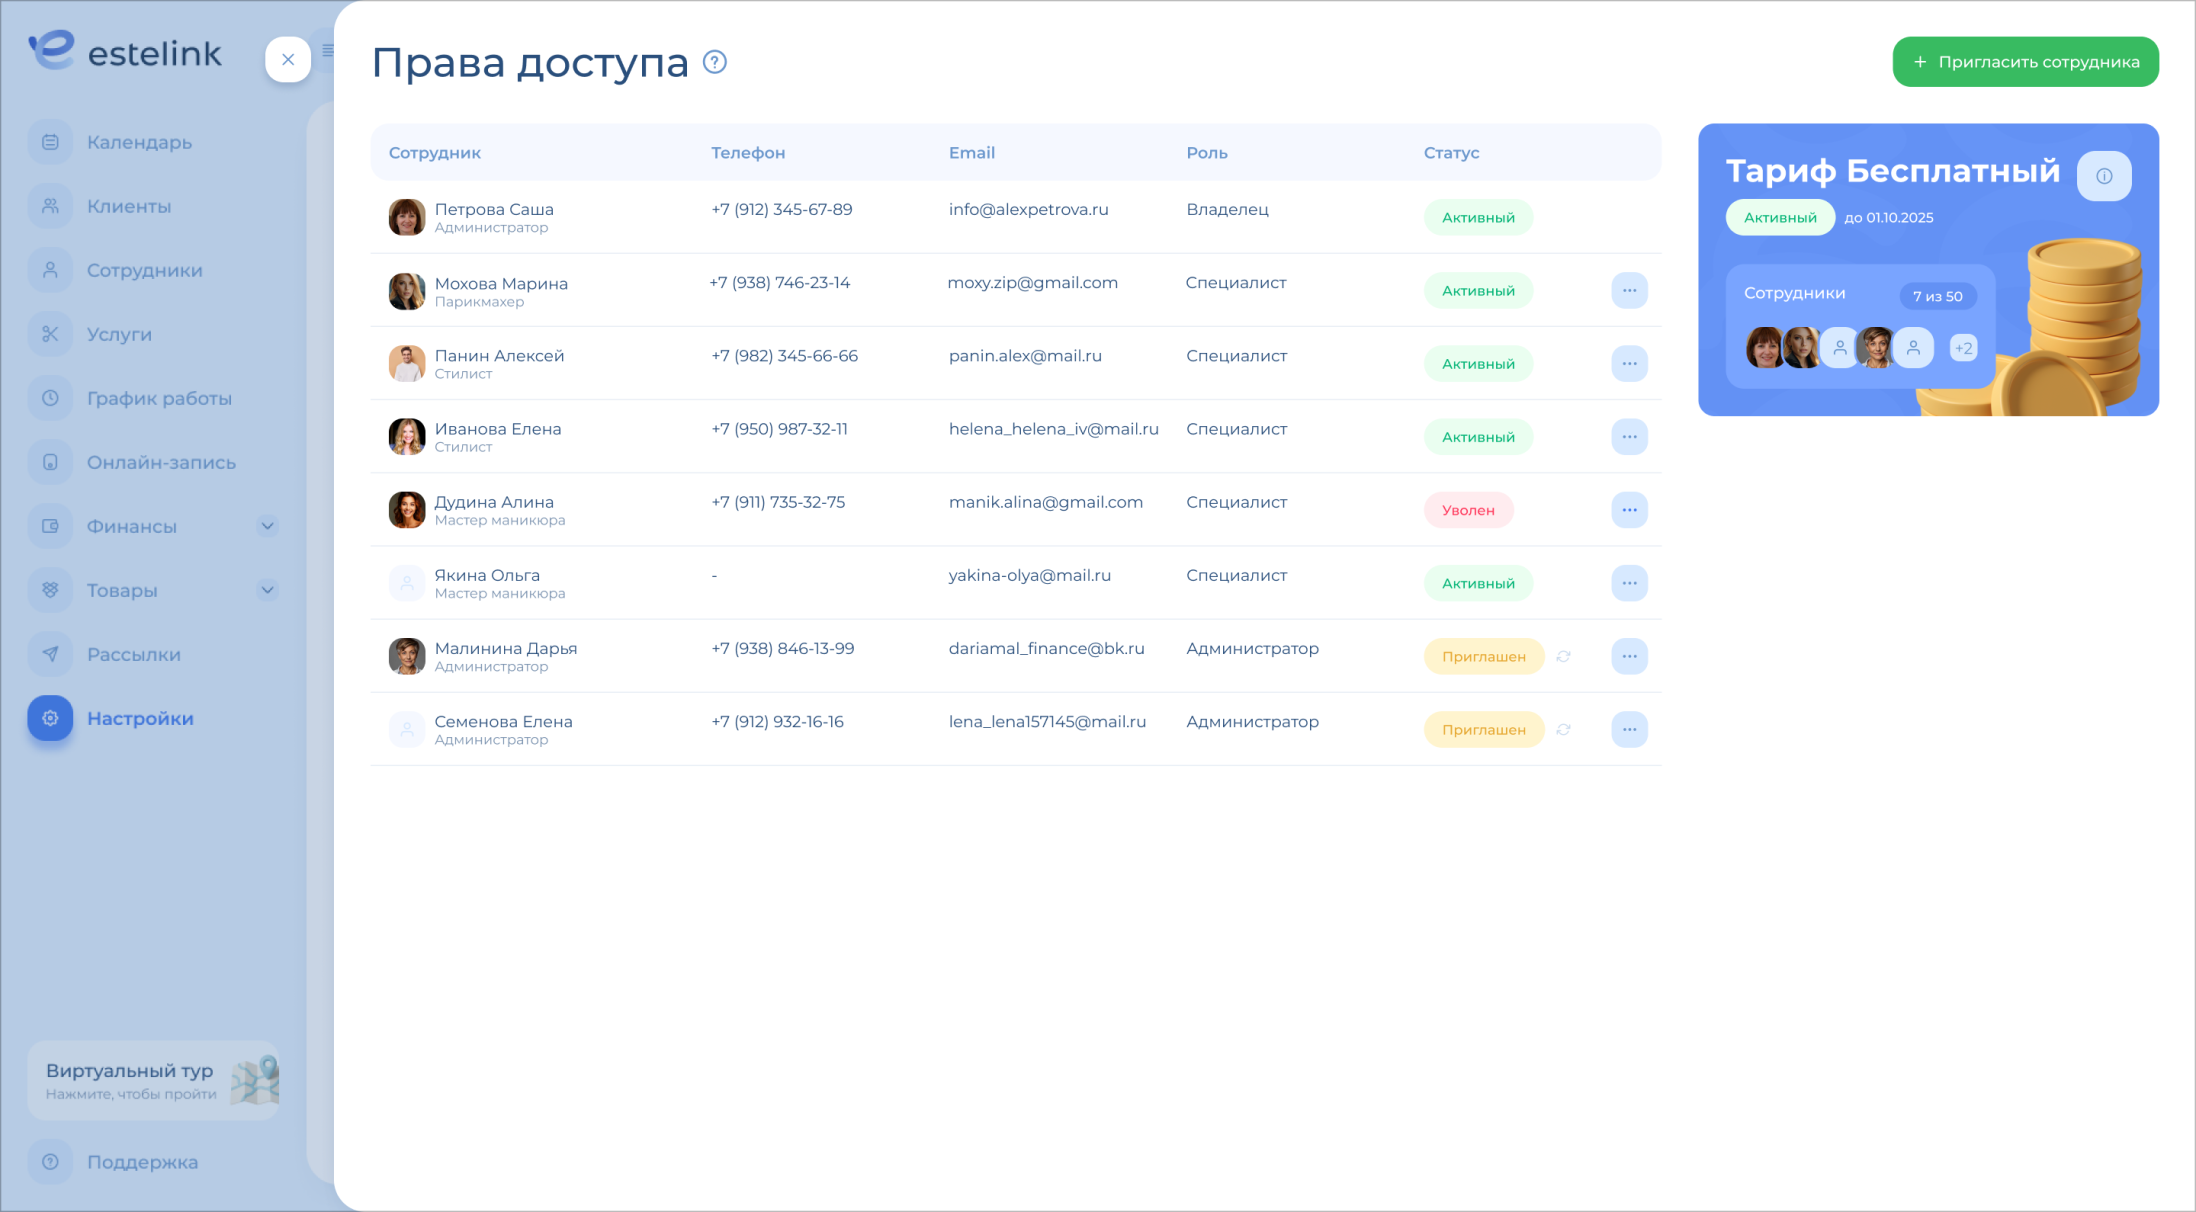Click the Клиенты sidebar icon
This screenshot has height=1212, width=2196.
pos(50,206)
